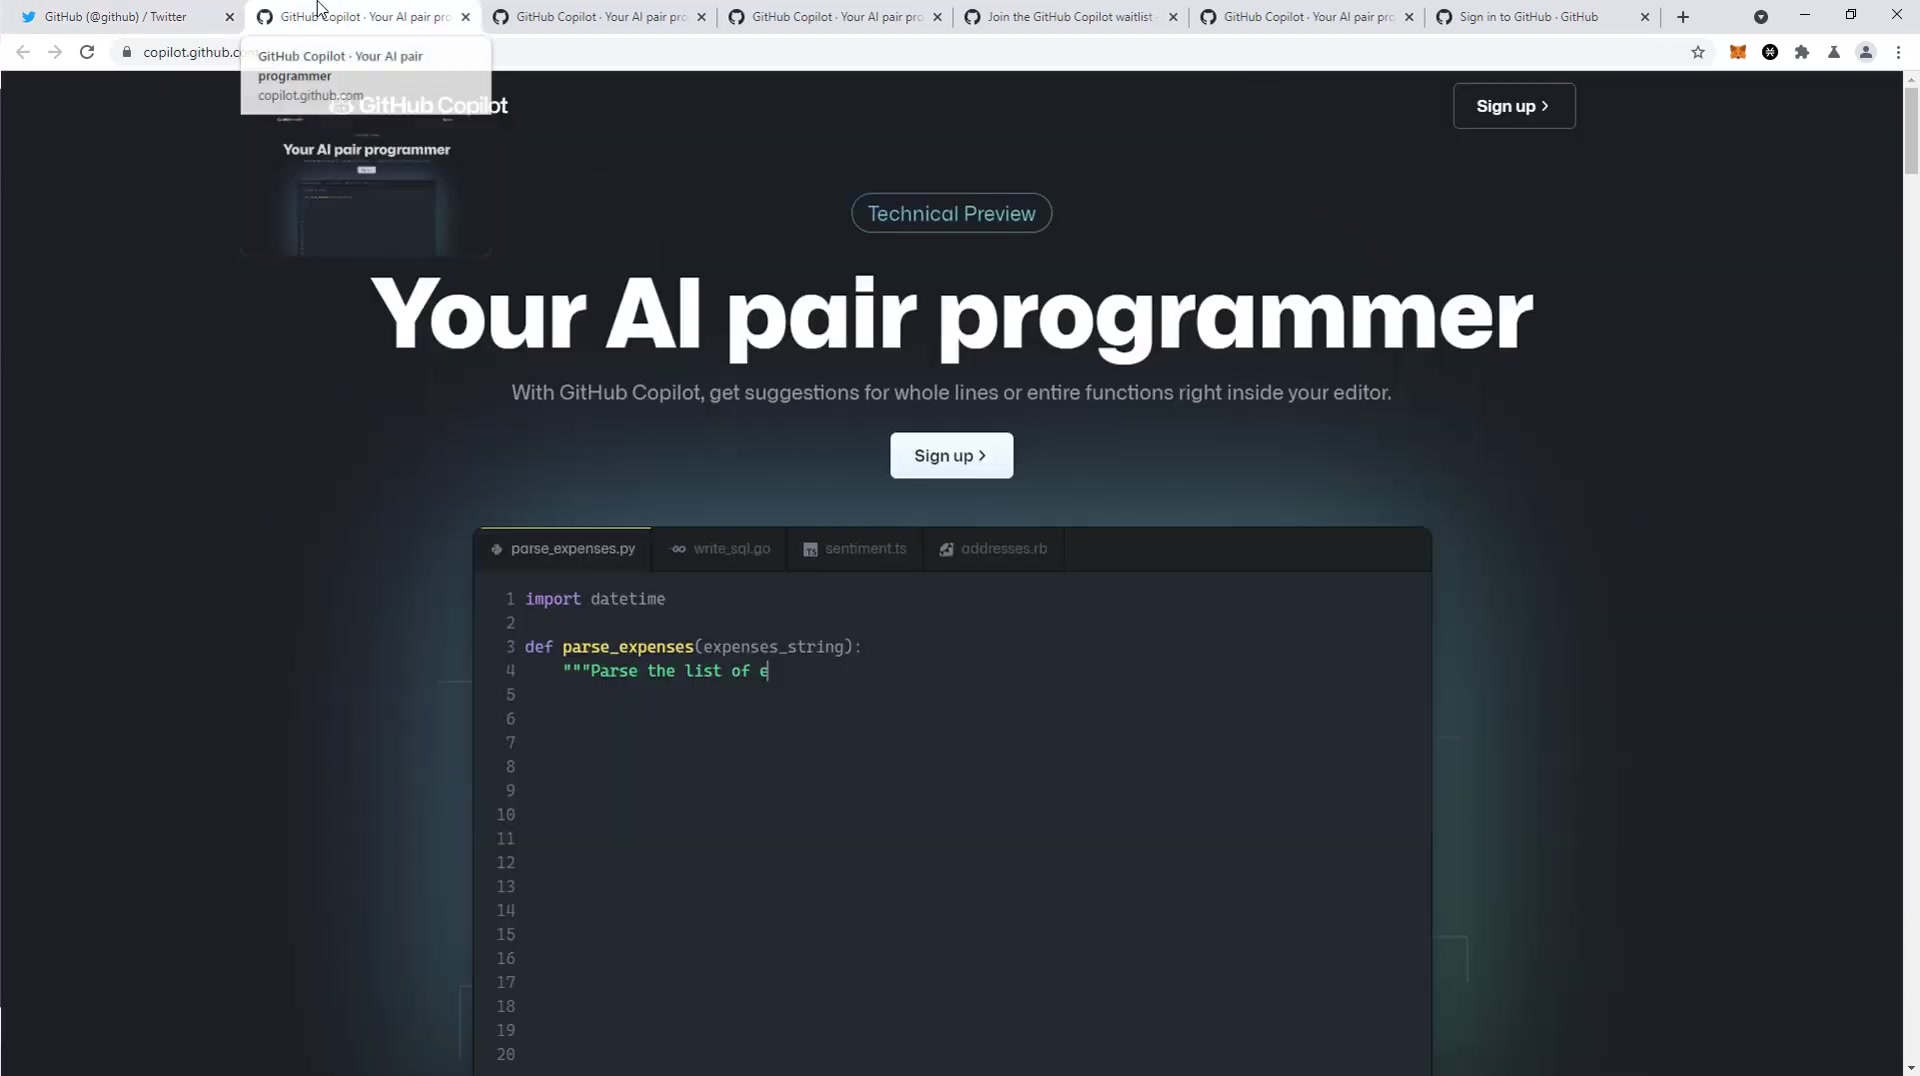Screen dimensions: 1920x1076
Task: Click the Sign up button under headline
Action: 951,455
